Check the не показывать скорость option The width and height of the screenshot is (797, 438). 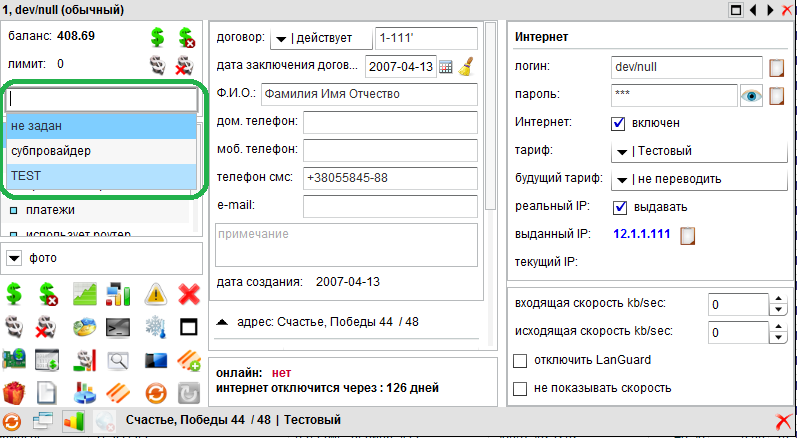pyautogui.click(x=520, y=387)
